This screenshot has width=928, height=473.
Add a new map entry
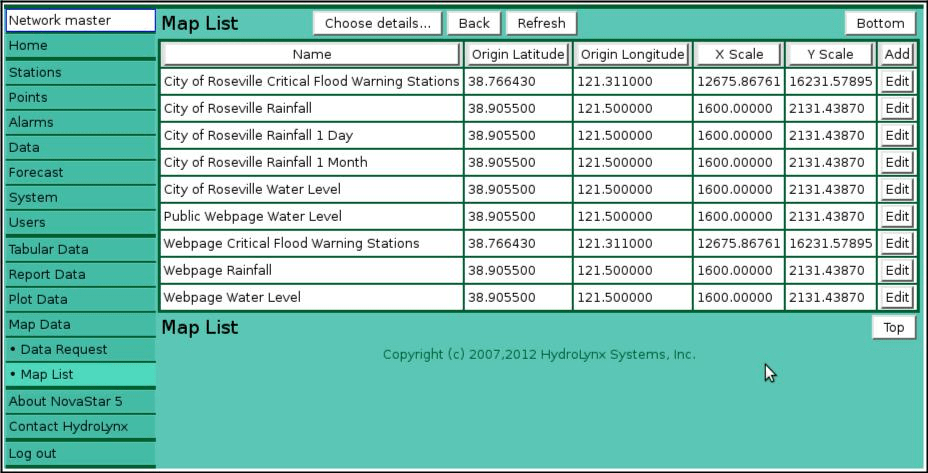[x=897, y=54]
